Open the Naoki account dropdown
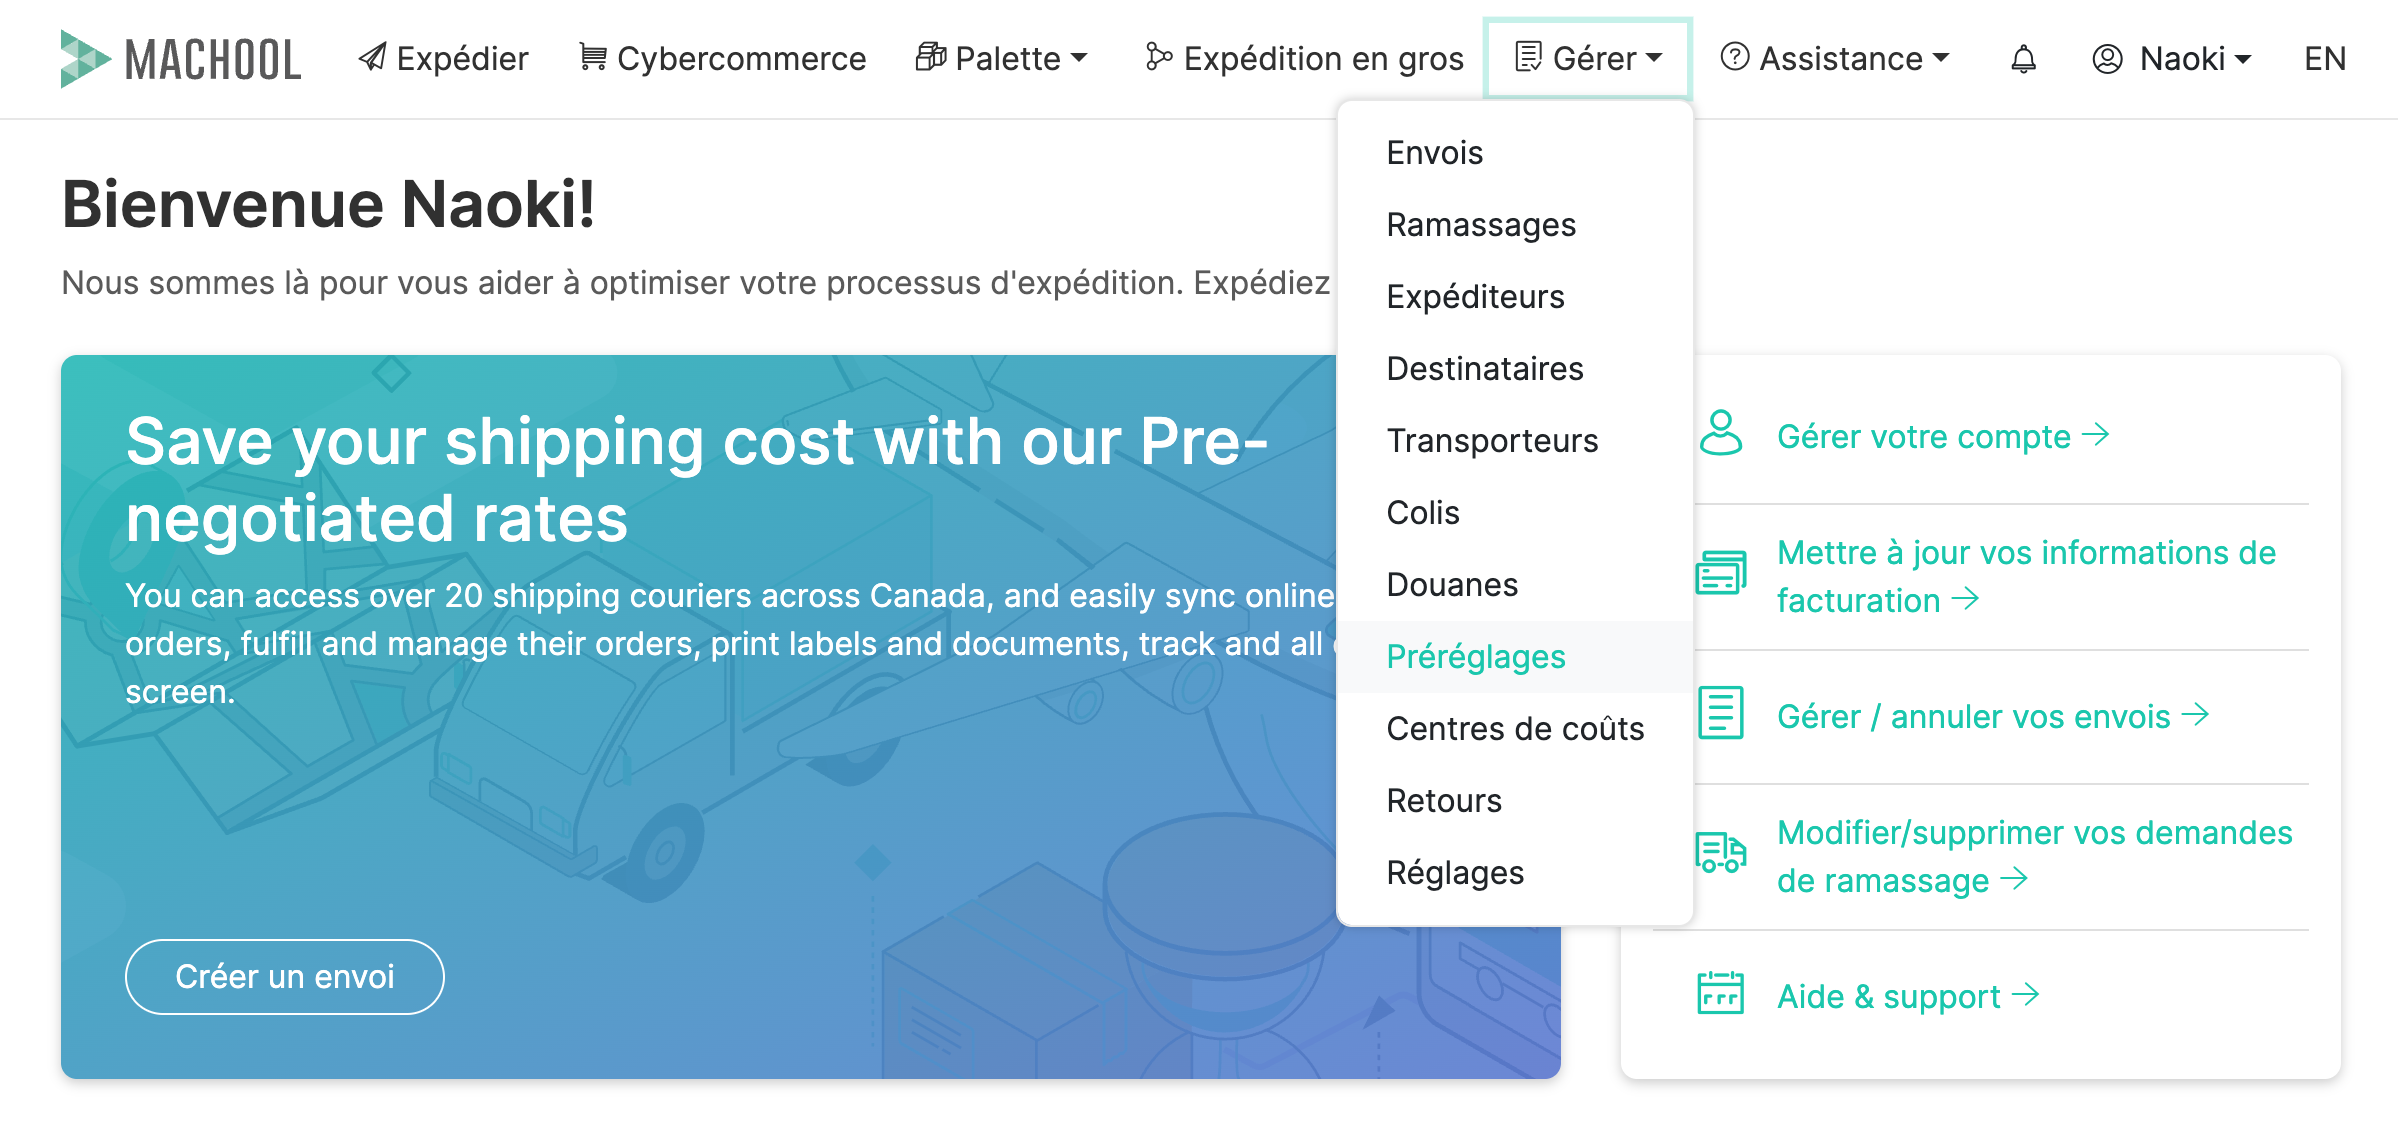This screenshot has width=2398, height=1134. (2172, 59)
